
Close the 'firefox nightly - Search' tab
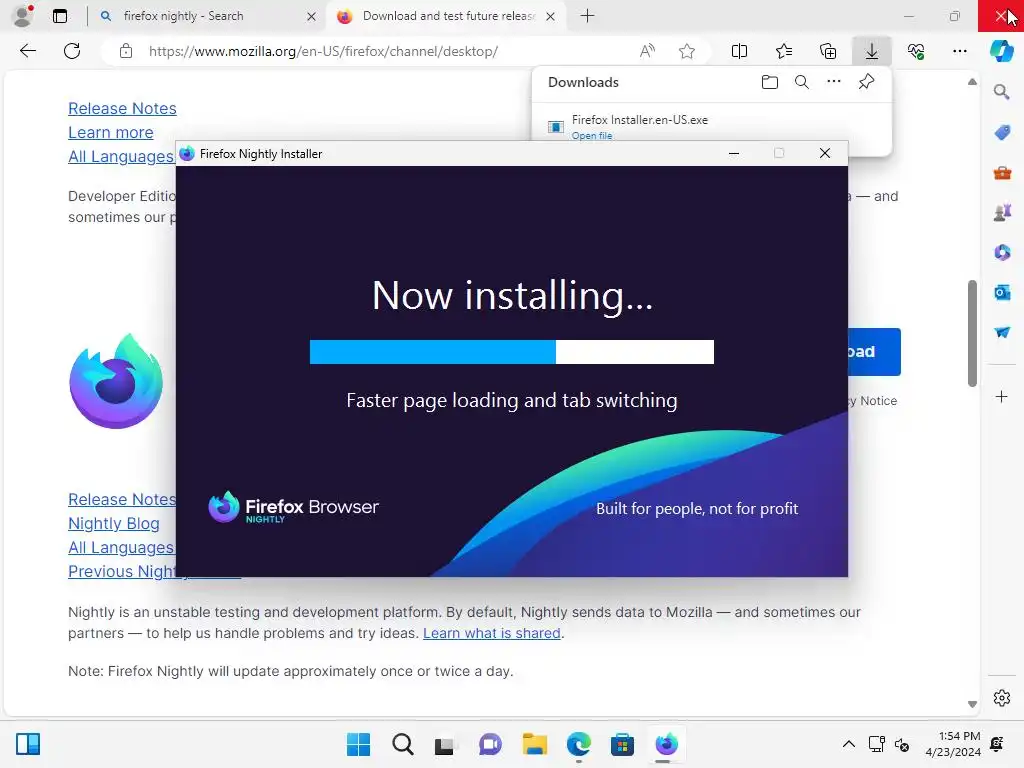(312, 16)
